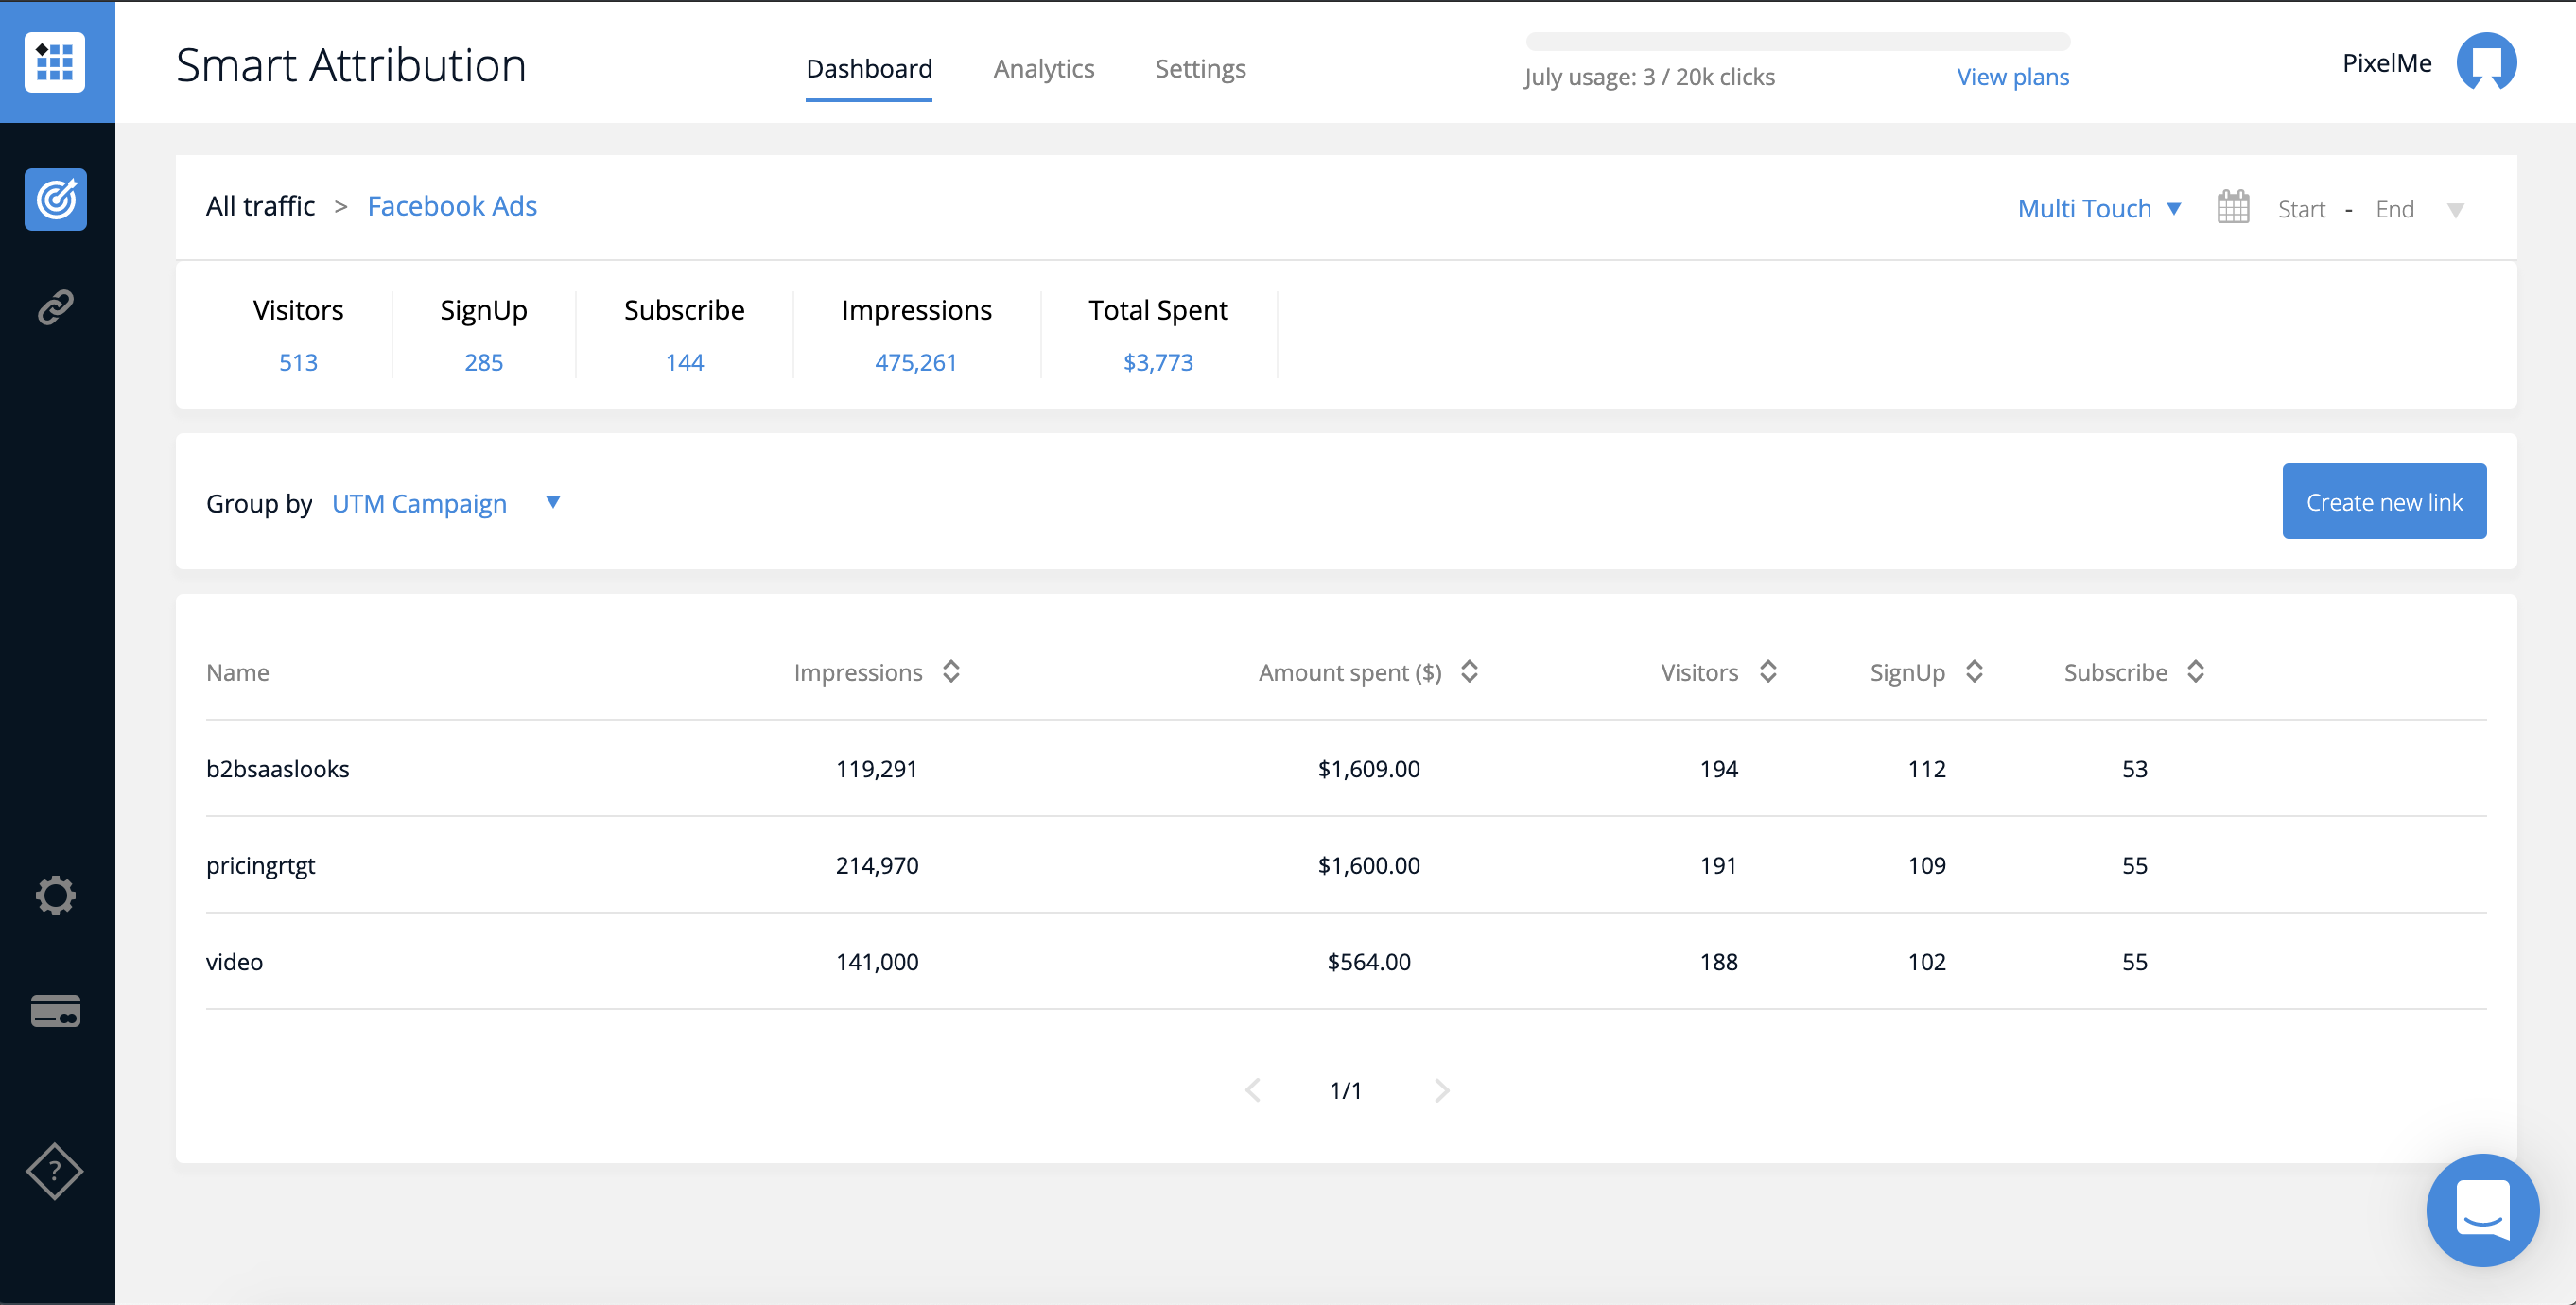Select the attribution target icon in sidebar
2576x1305 pixels.
click(x=56, y=199)
